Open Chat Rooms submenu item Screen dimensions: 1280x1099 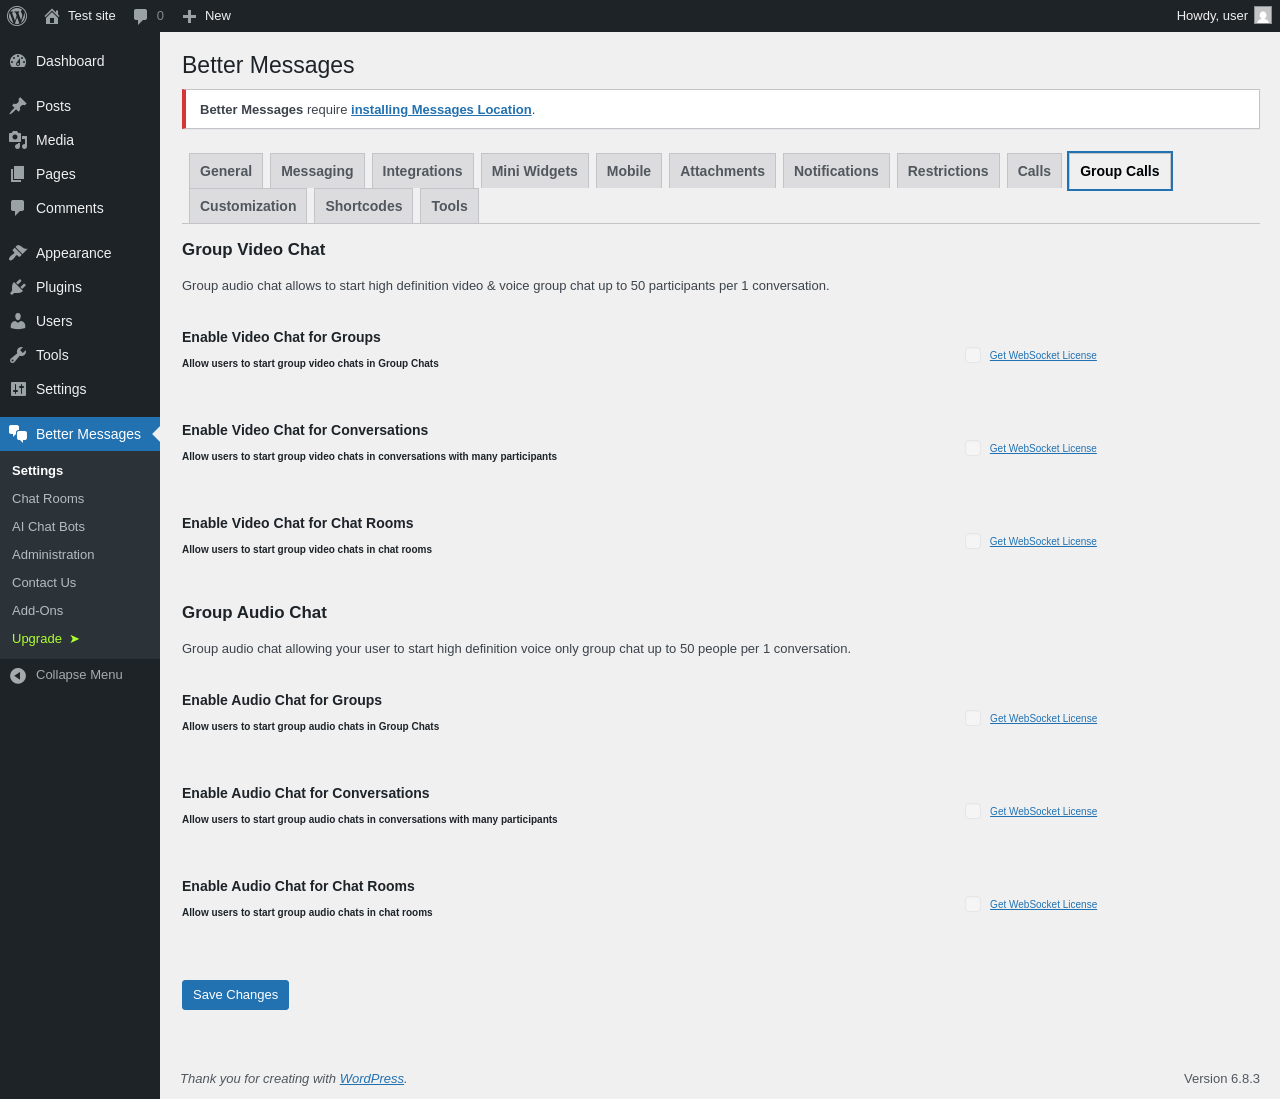(48, 499)
